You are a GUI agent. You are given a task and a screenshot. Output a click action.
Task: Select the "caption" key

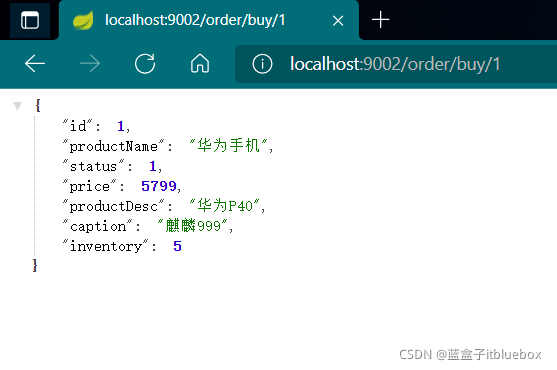pos(97,226)
